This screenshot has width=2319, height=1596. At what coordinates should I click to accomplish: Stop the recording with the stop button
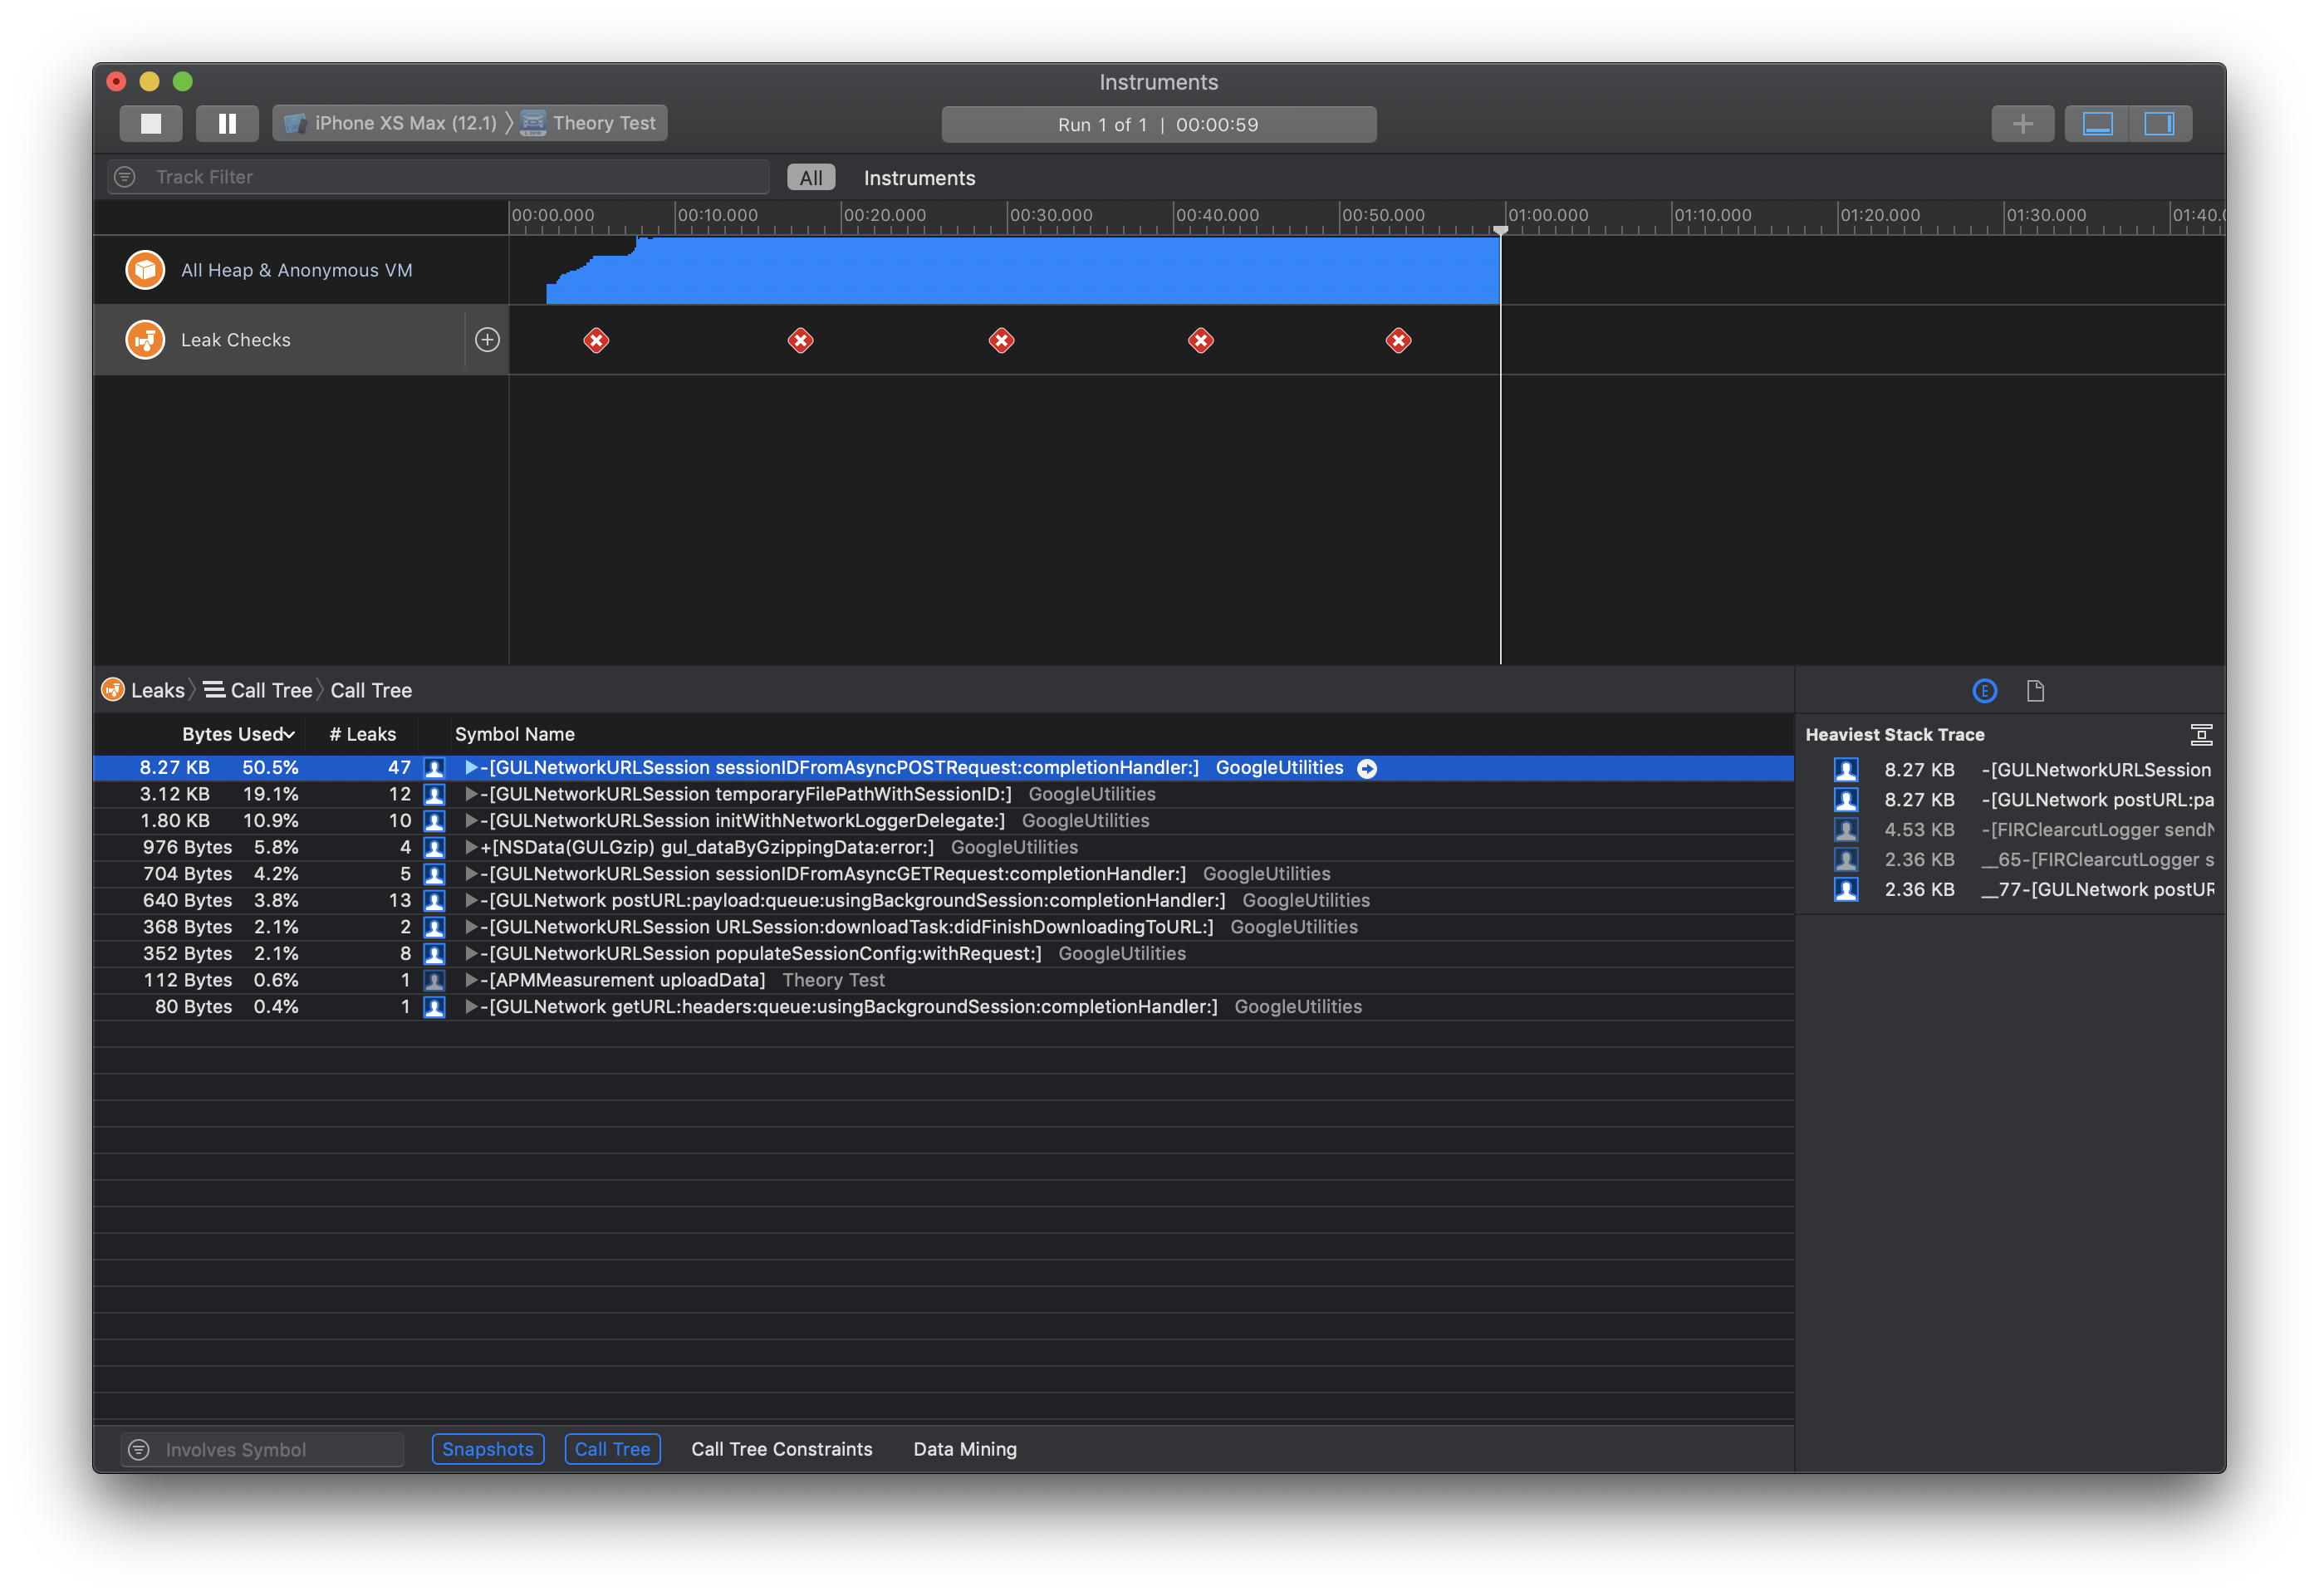pyautogui.click(x=151, y=123)
